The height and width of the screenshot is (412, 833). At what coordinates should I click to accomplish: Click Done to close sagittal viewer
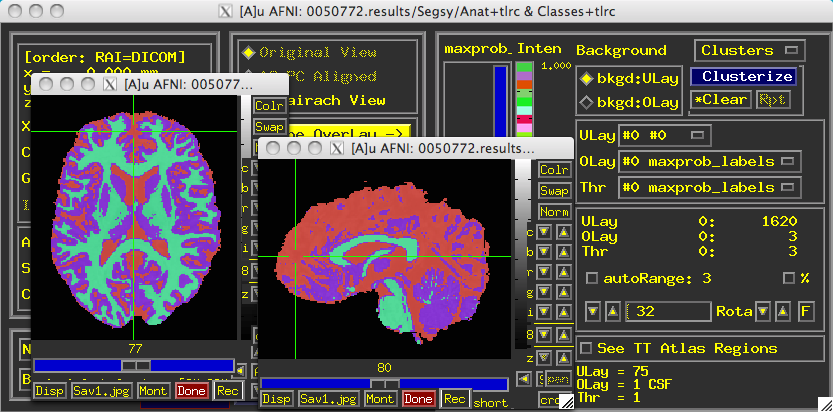(x=419, y=399)
